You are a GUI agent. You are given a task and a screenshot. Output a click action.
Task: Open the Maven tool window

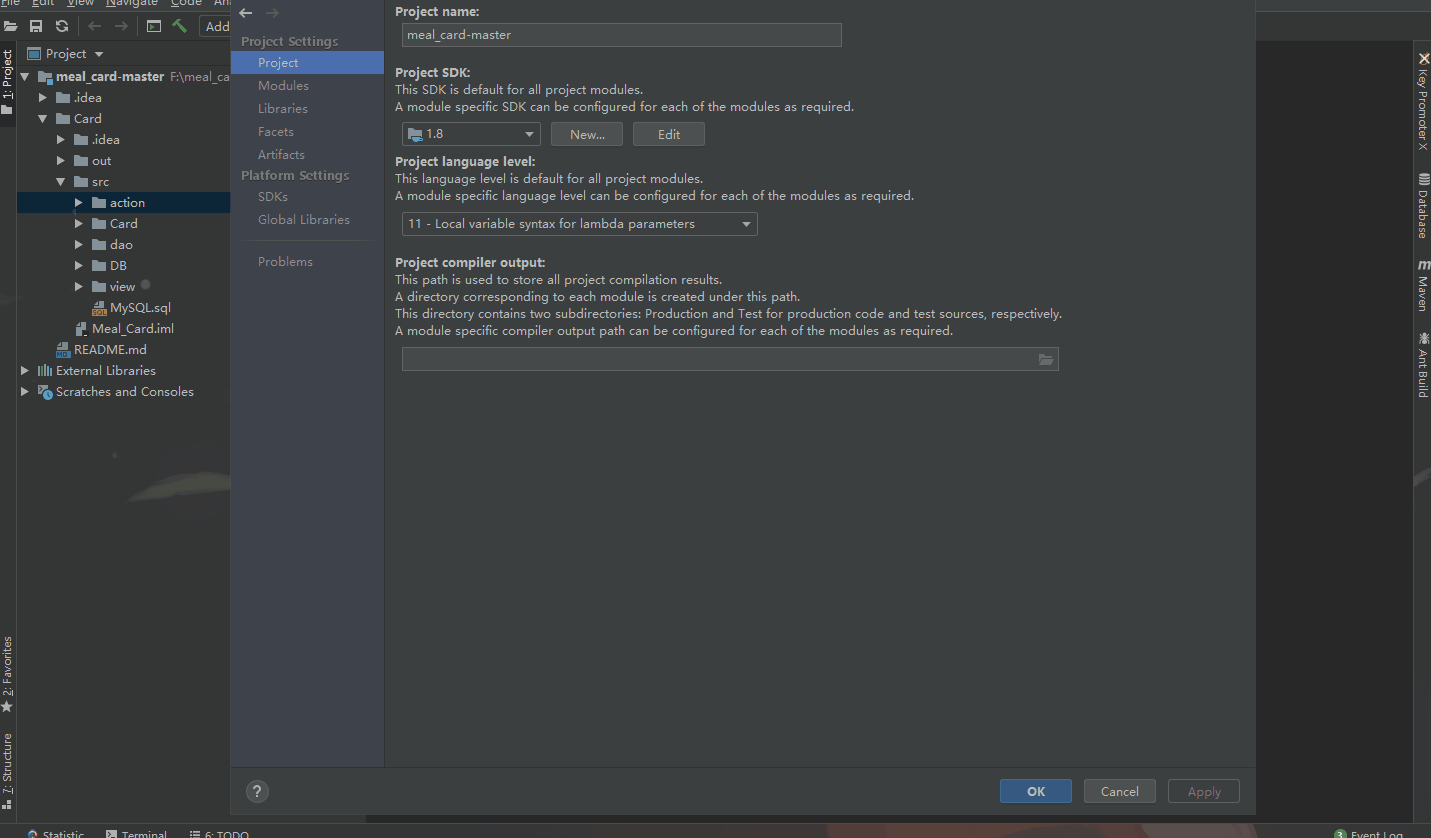(x=1422, y=286)
